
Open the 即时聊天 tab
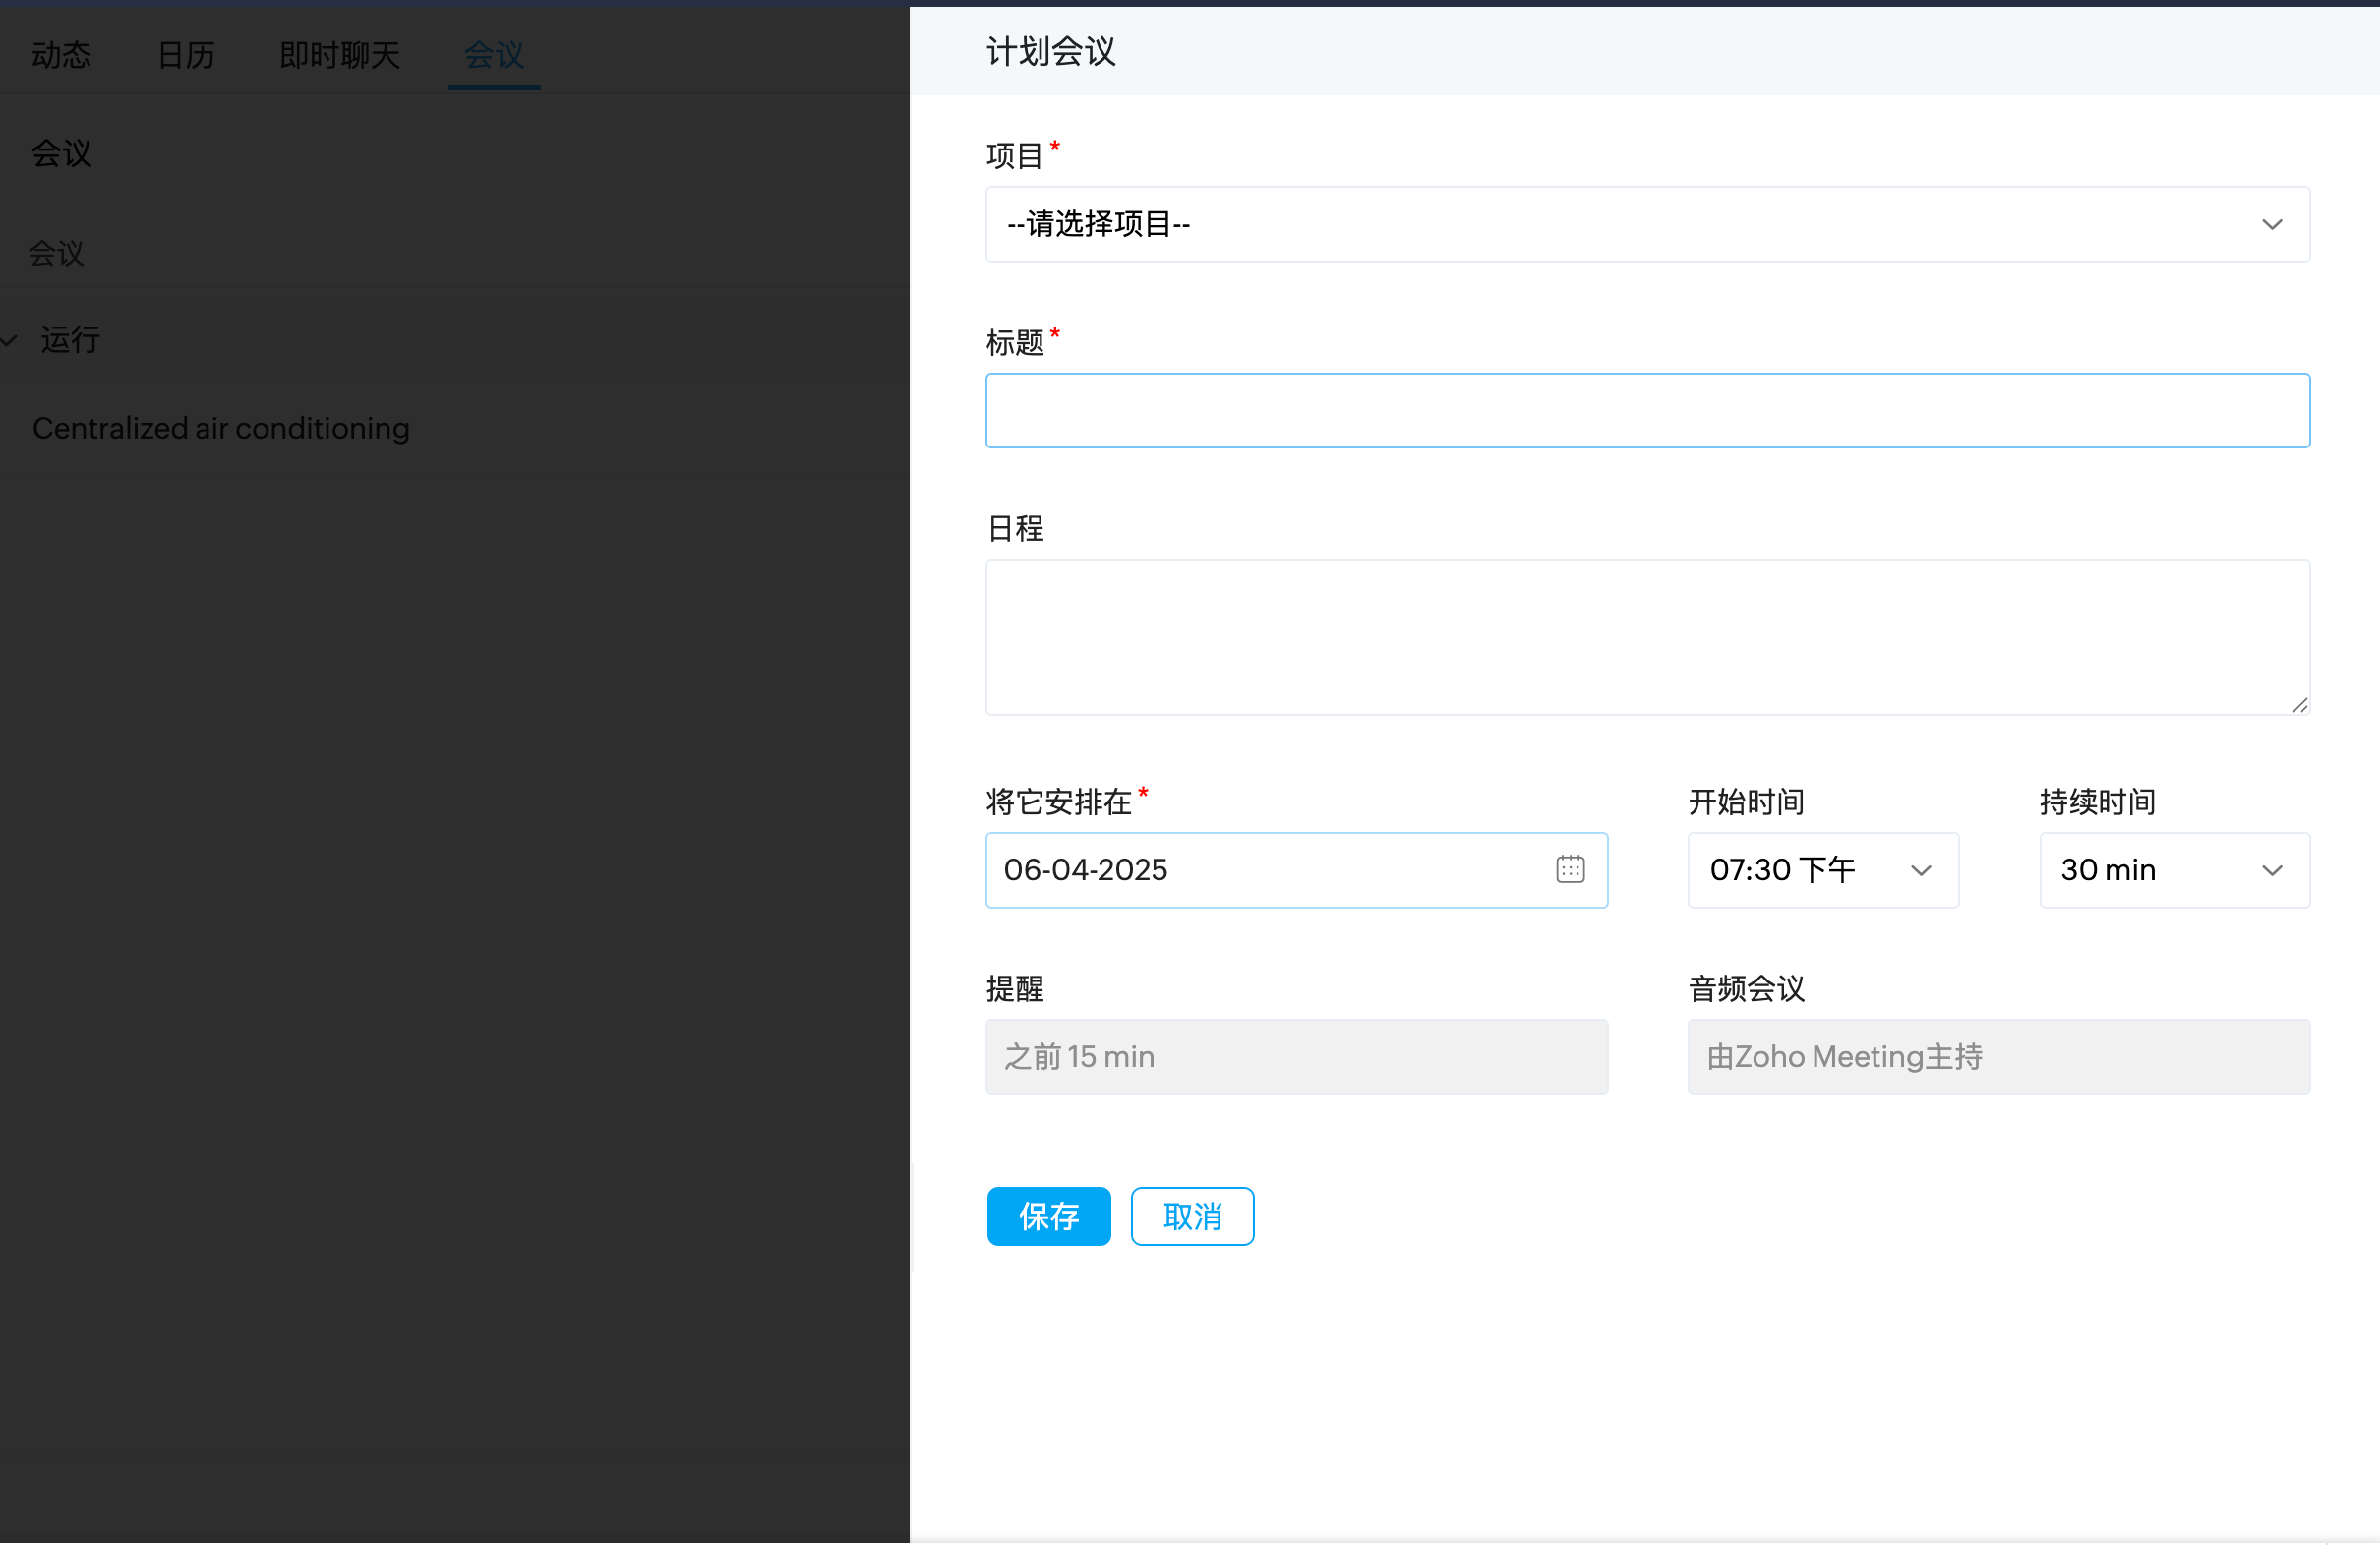339,54
